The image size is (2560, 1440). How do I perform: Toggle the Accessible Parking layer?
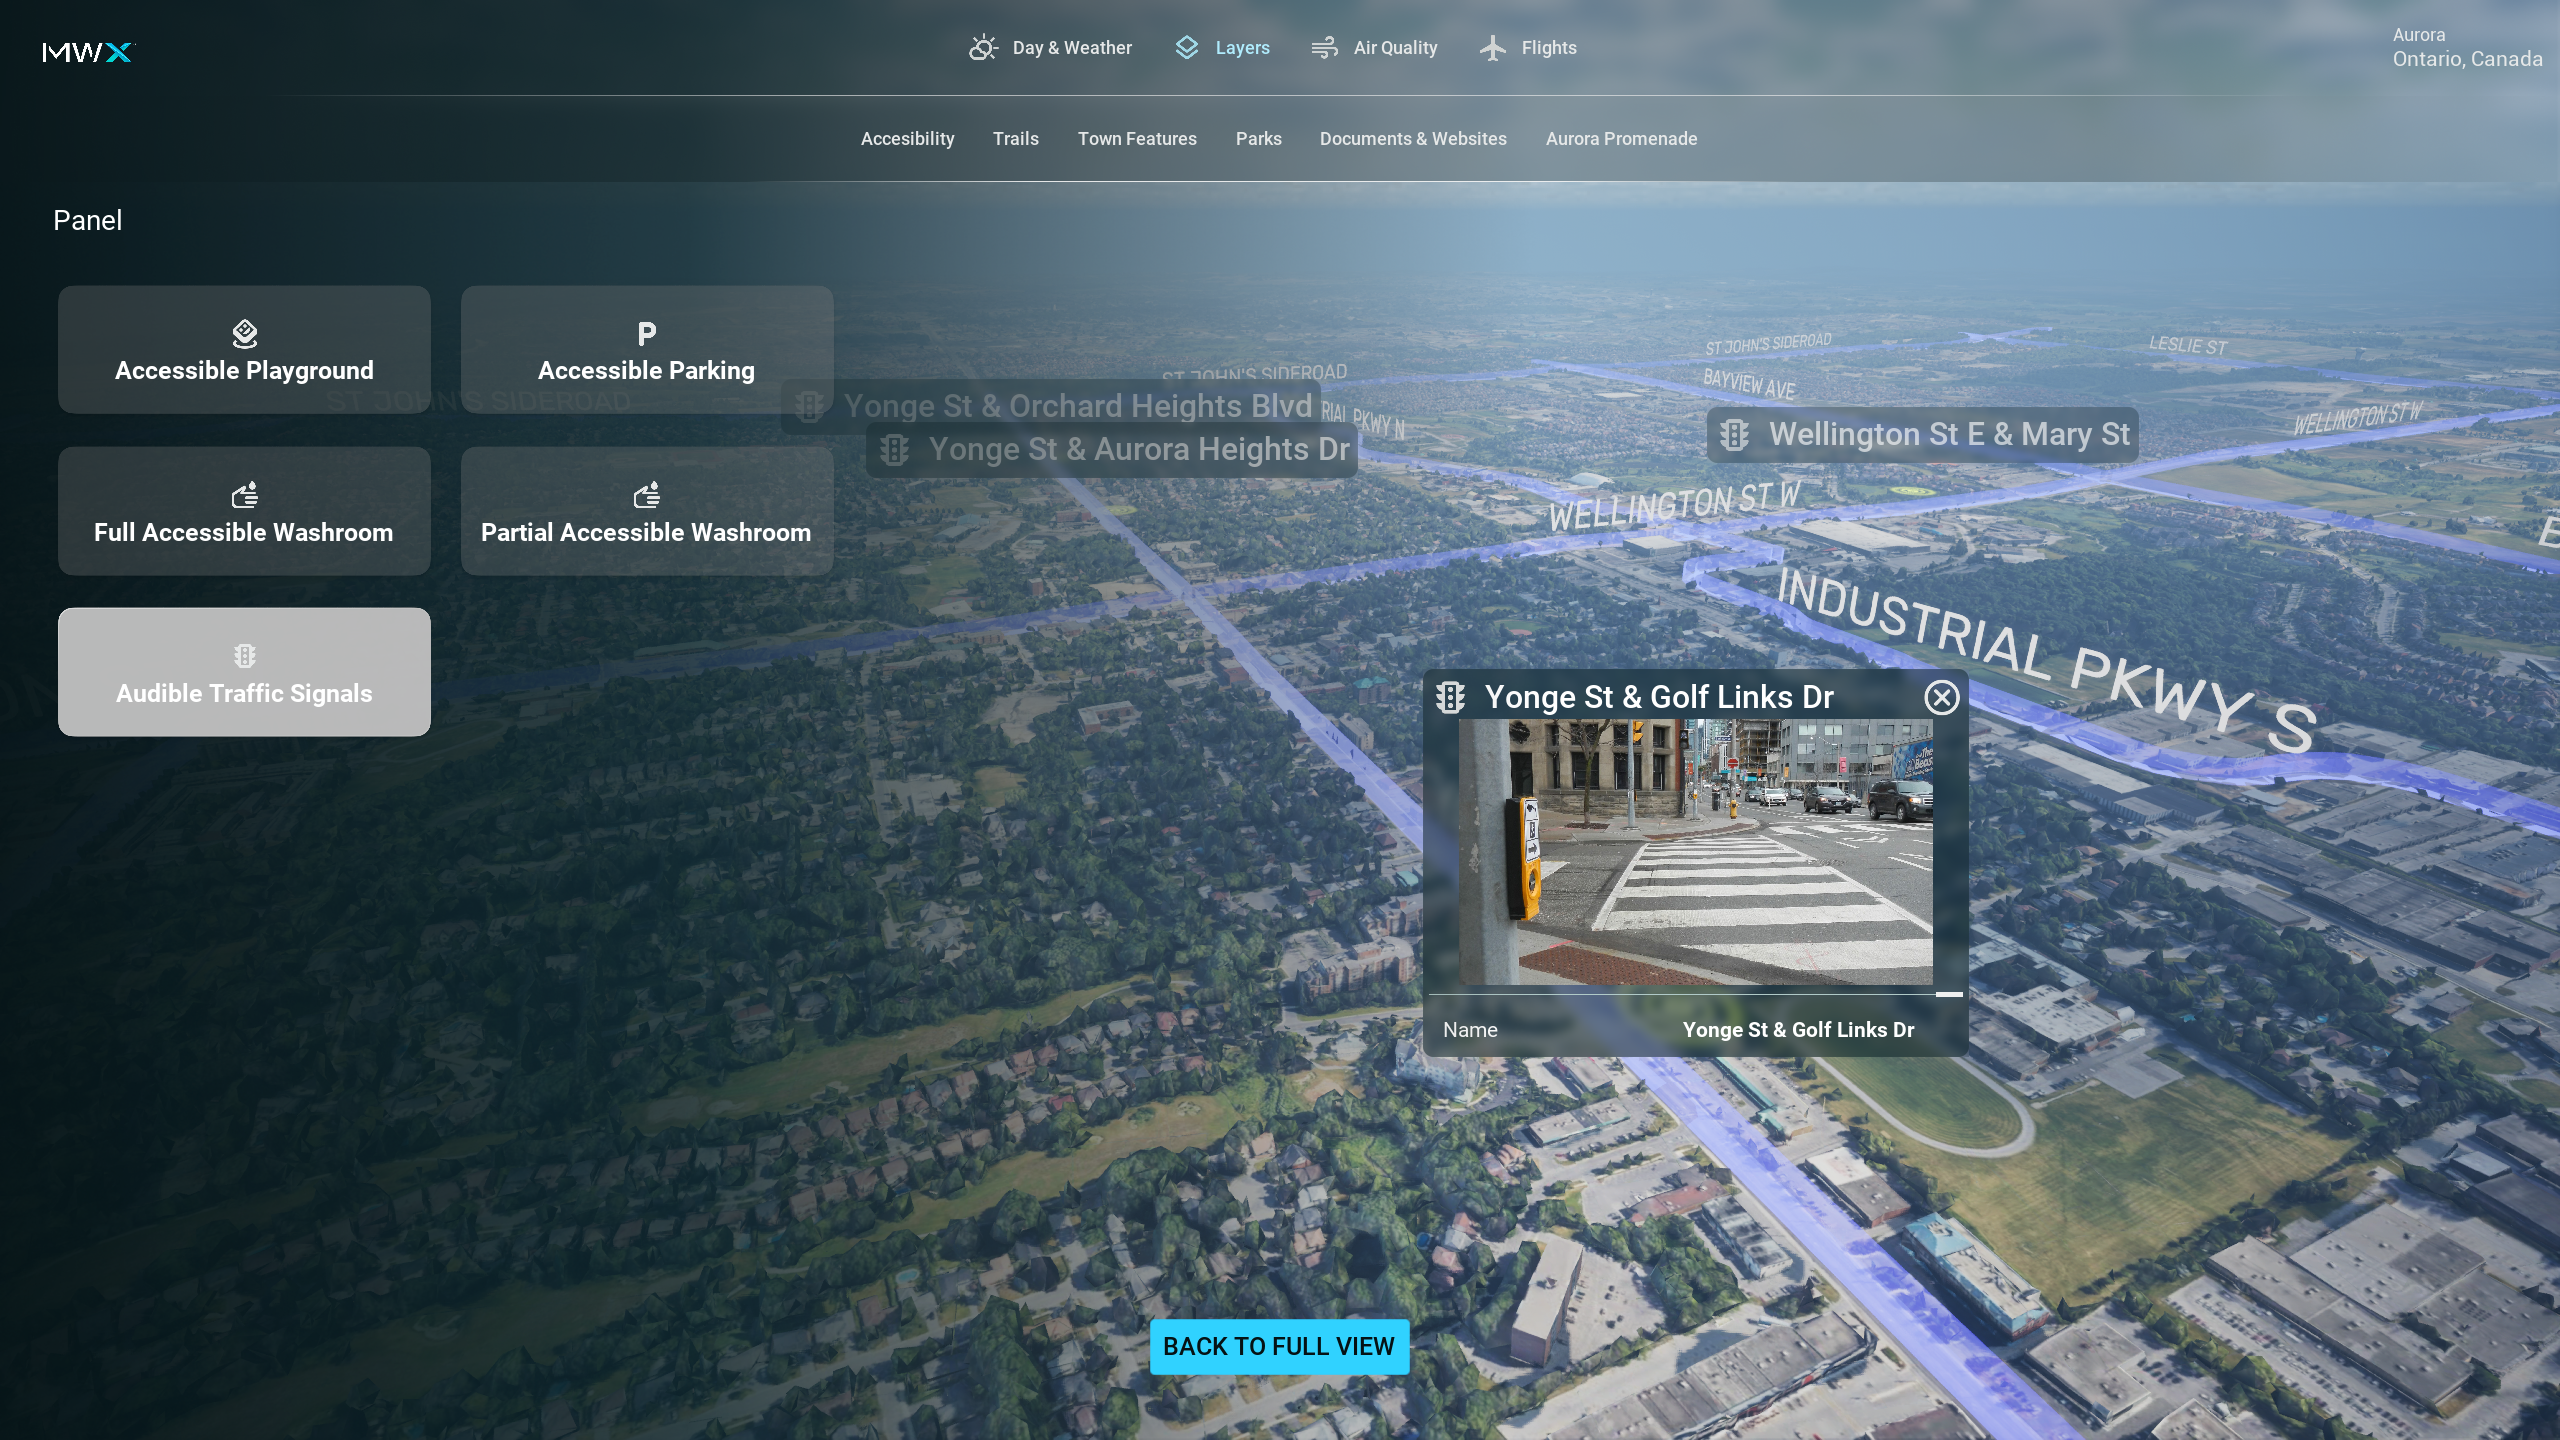point(646,350)
